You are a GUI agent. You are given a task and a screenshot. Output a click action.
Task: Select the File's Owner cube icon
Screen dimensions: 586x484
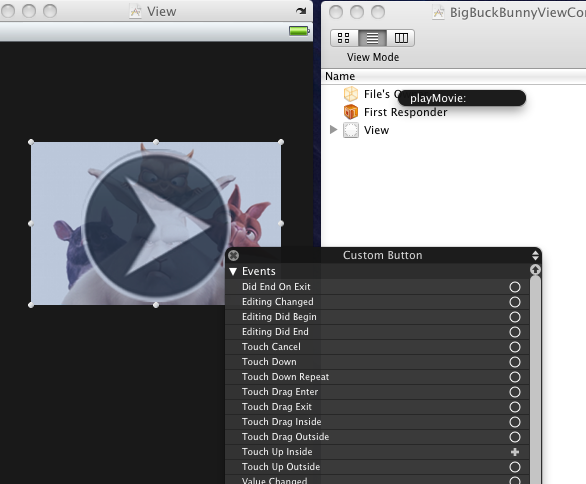[351, 94]
